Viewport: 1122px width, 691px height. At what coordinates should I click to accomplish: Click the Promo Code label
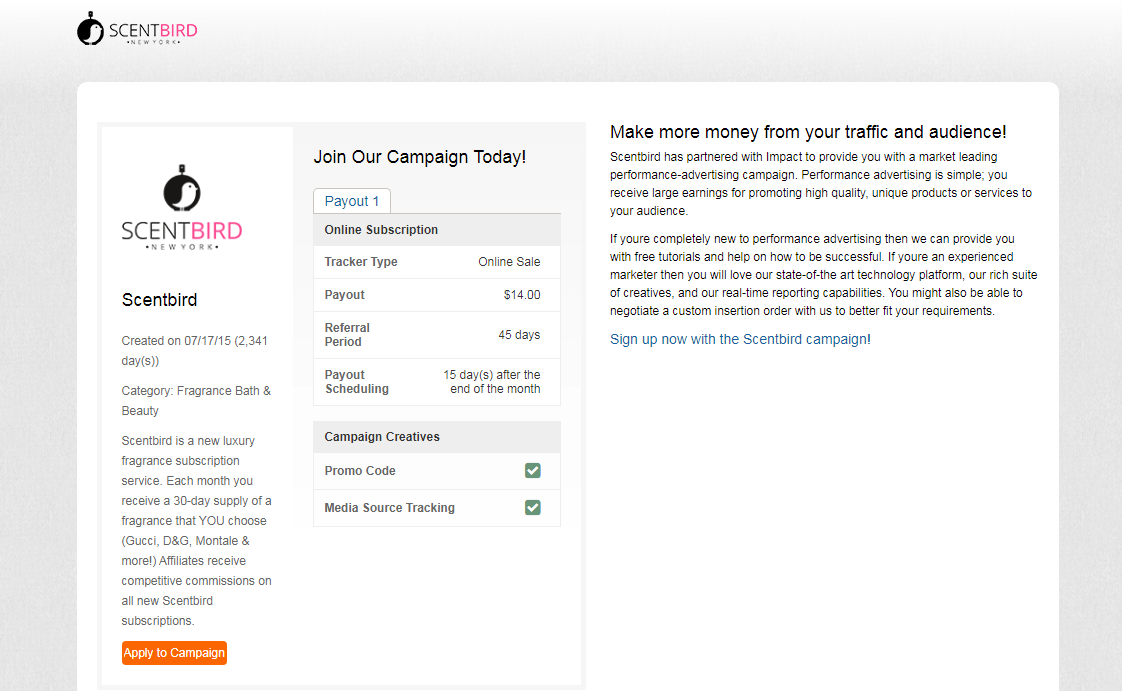(x=360, y=471)
